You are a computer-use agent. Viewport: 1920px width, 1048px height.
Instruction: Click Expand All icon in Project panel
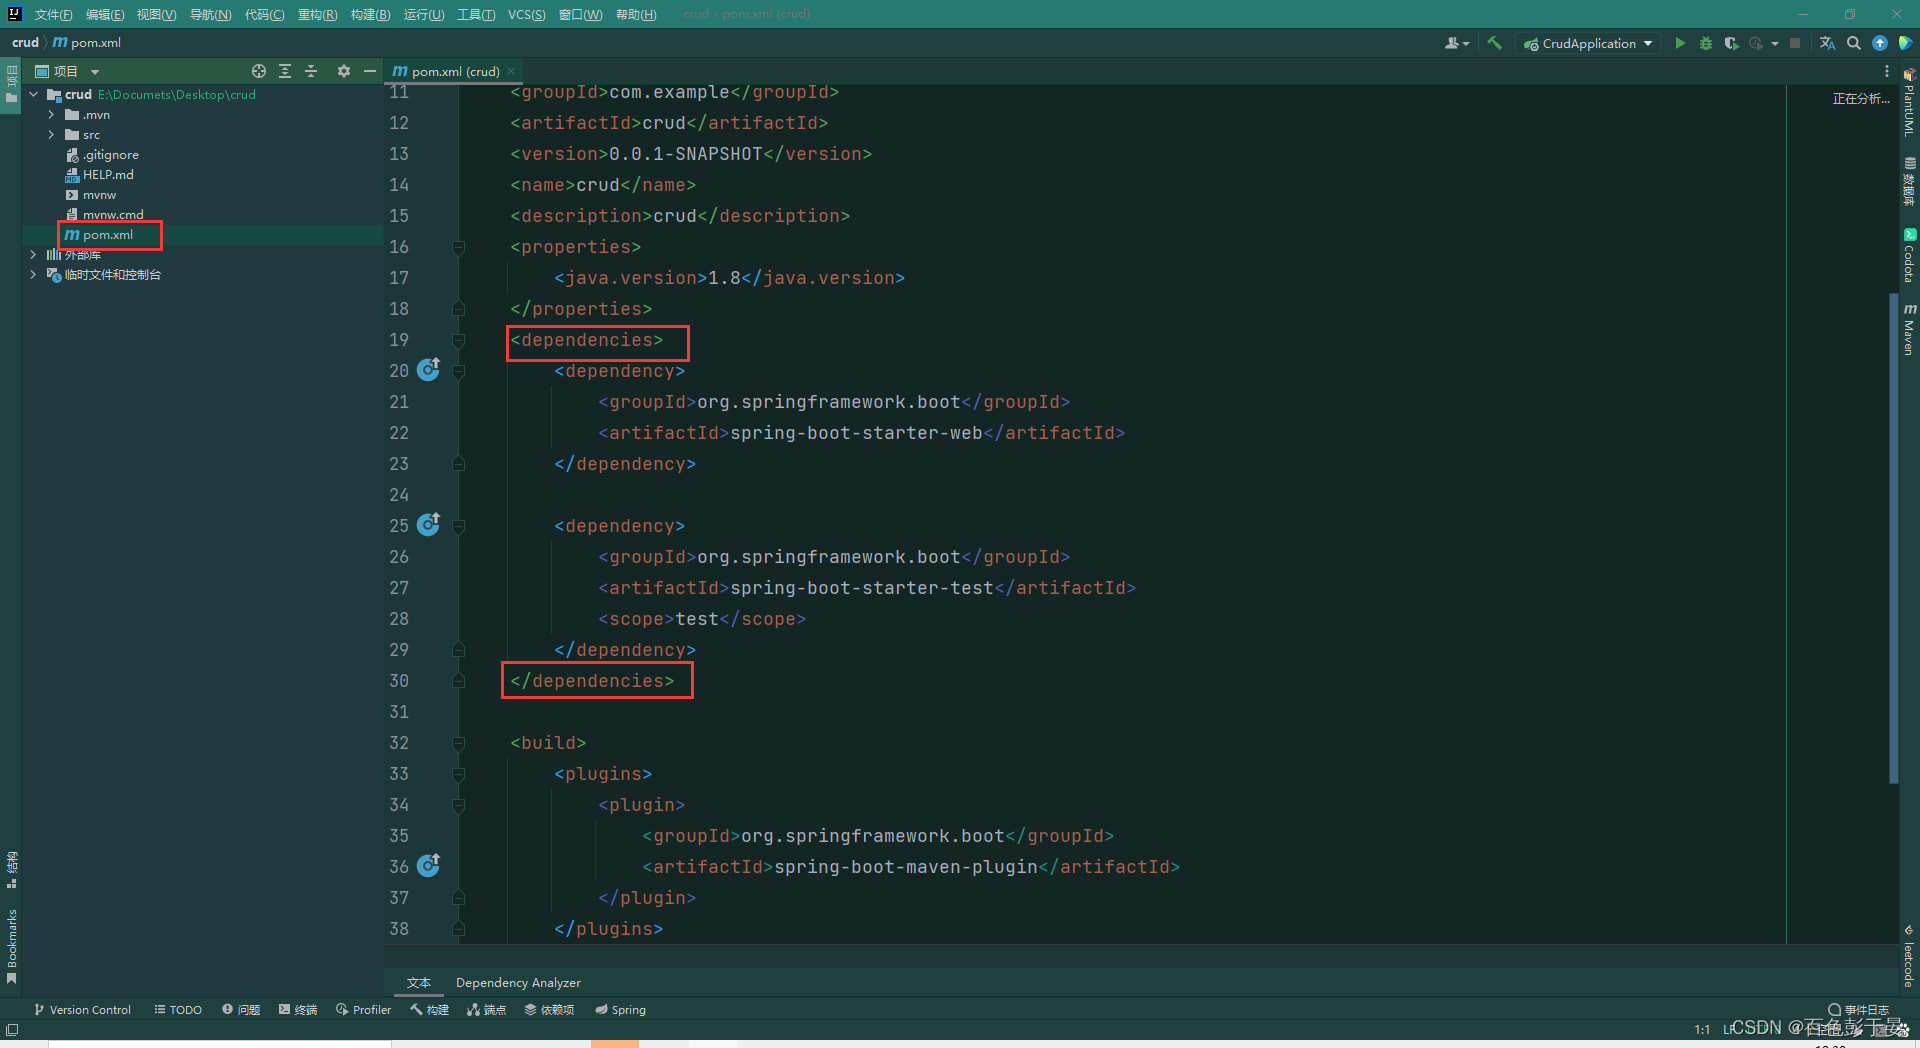[285, 71]
